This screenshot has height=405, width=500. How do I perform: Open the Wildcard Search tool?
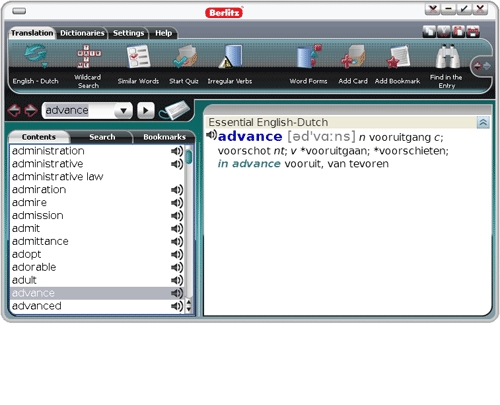pyautogui.click(x=88, y=56)
